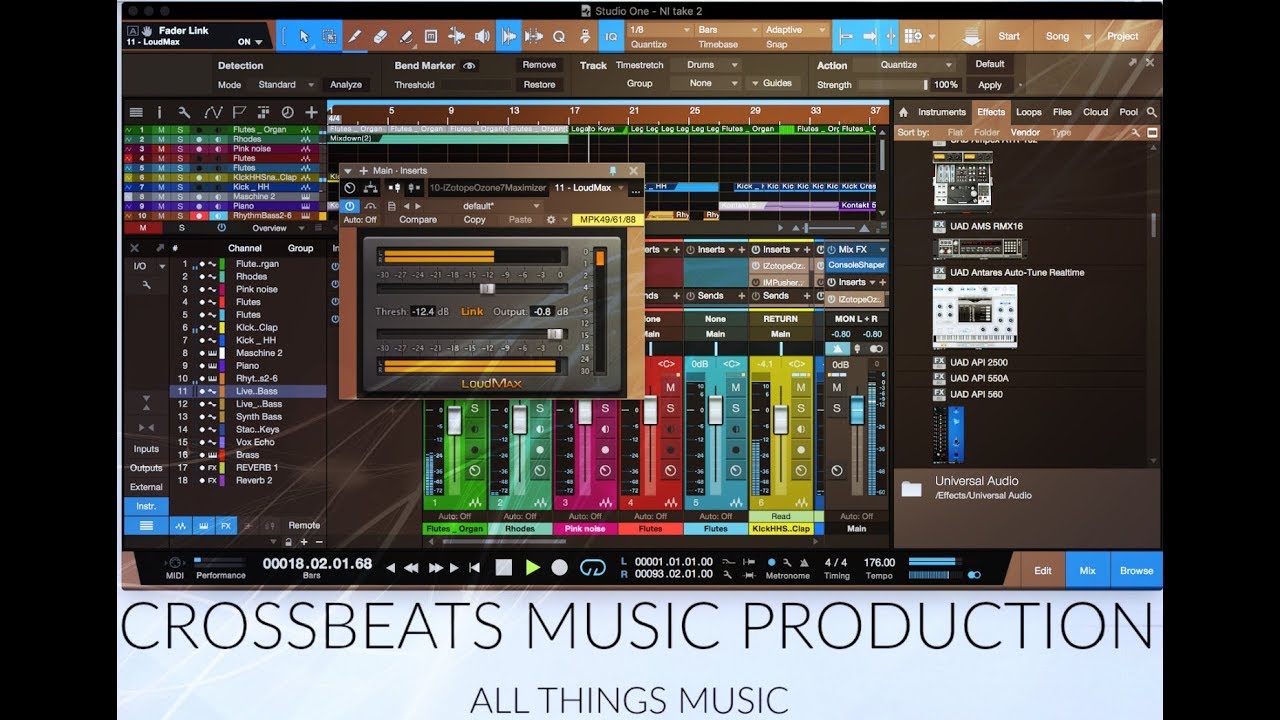Screen dimensions: 1280x720
Task: Click Compare in the LoudMax window
Action: point(418,219)
